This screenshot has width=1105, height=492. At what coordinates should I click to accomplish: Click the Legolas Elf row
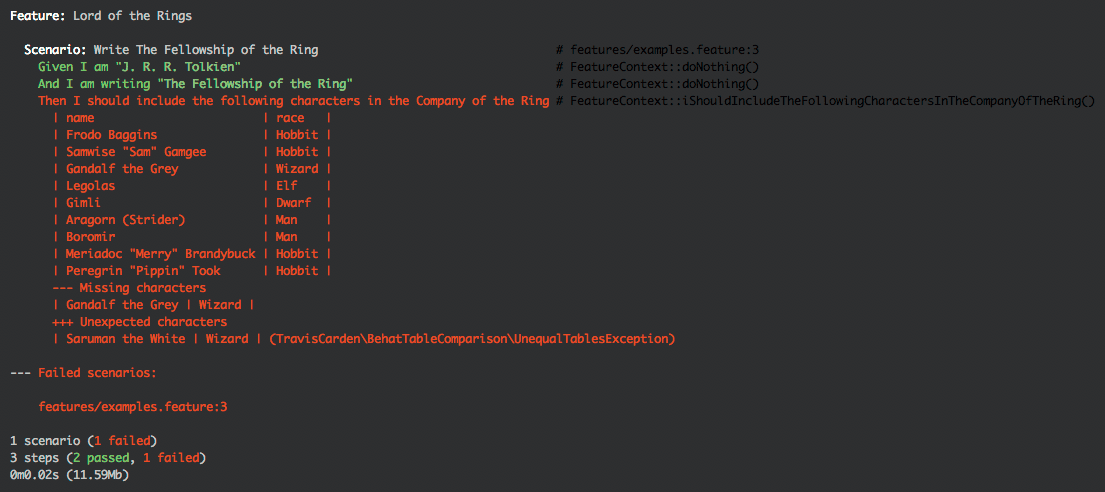pyautogui.click(x=192, y=186)
